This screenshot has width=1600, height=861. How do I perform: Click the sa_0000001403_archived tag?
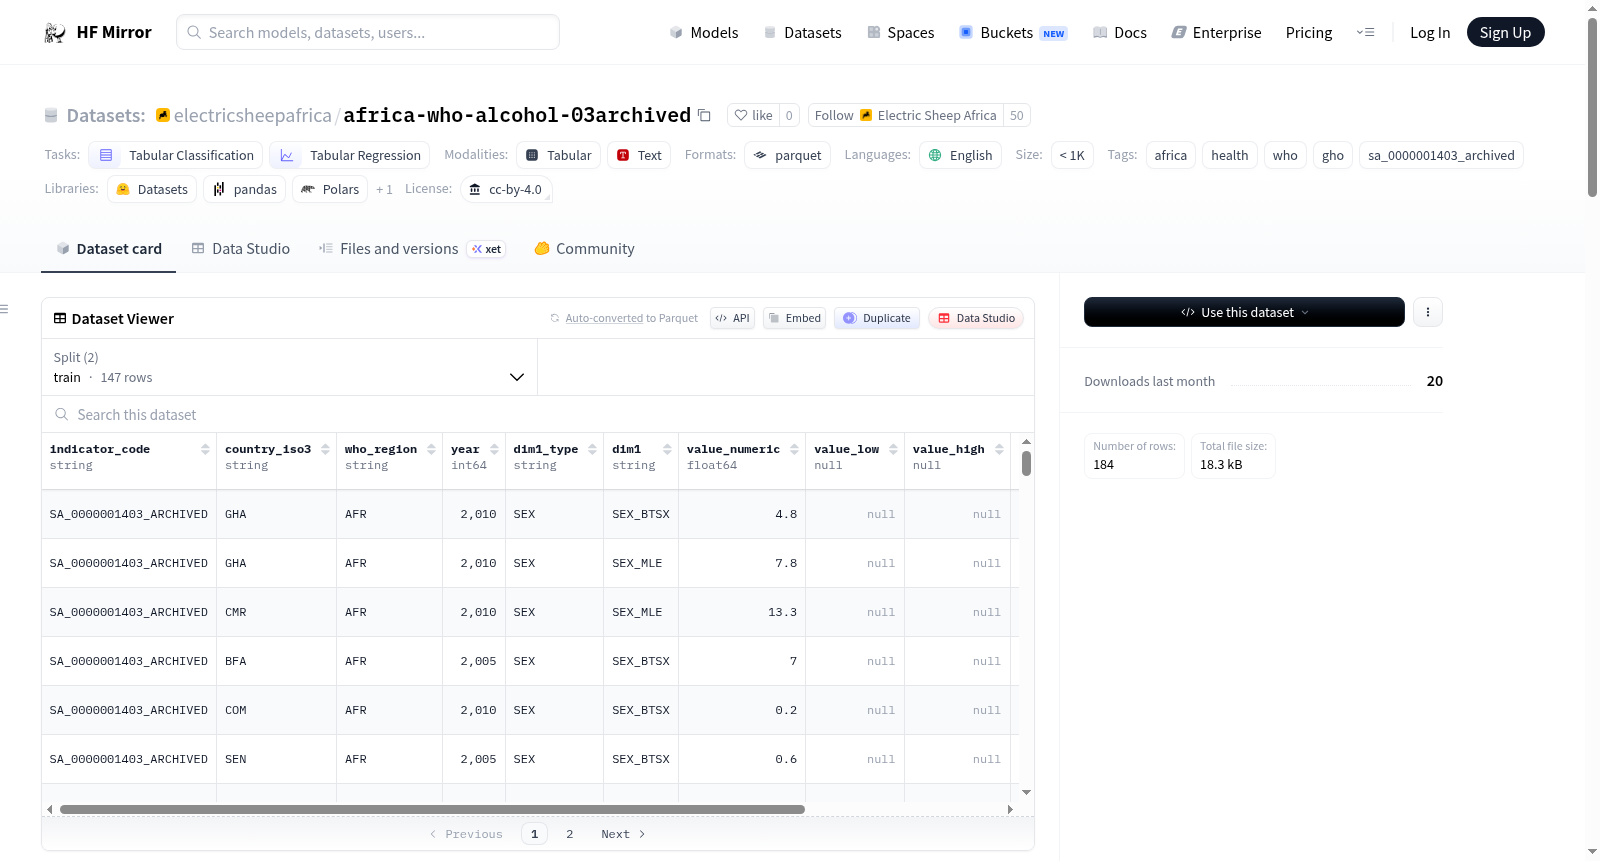coord(1441,155)
